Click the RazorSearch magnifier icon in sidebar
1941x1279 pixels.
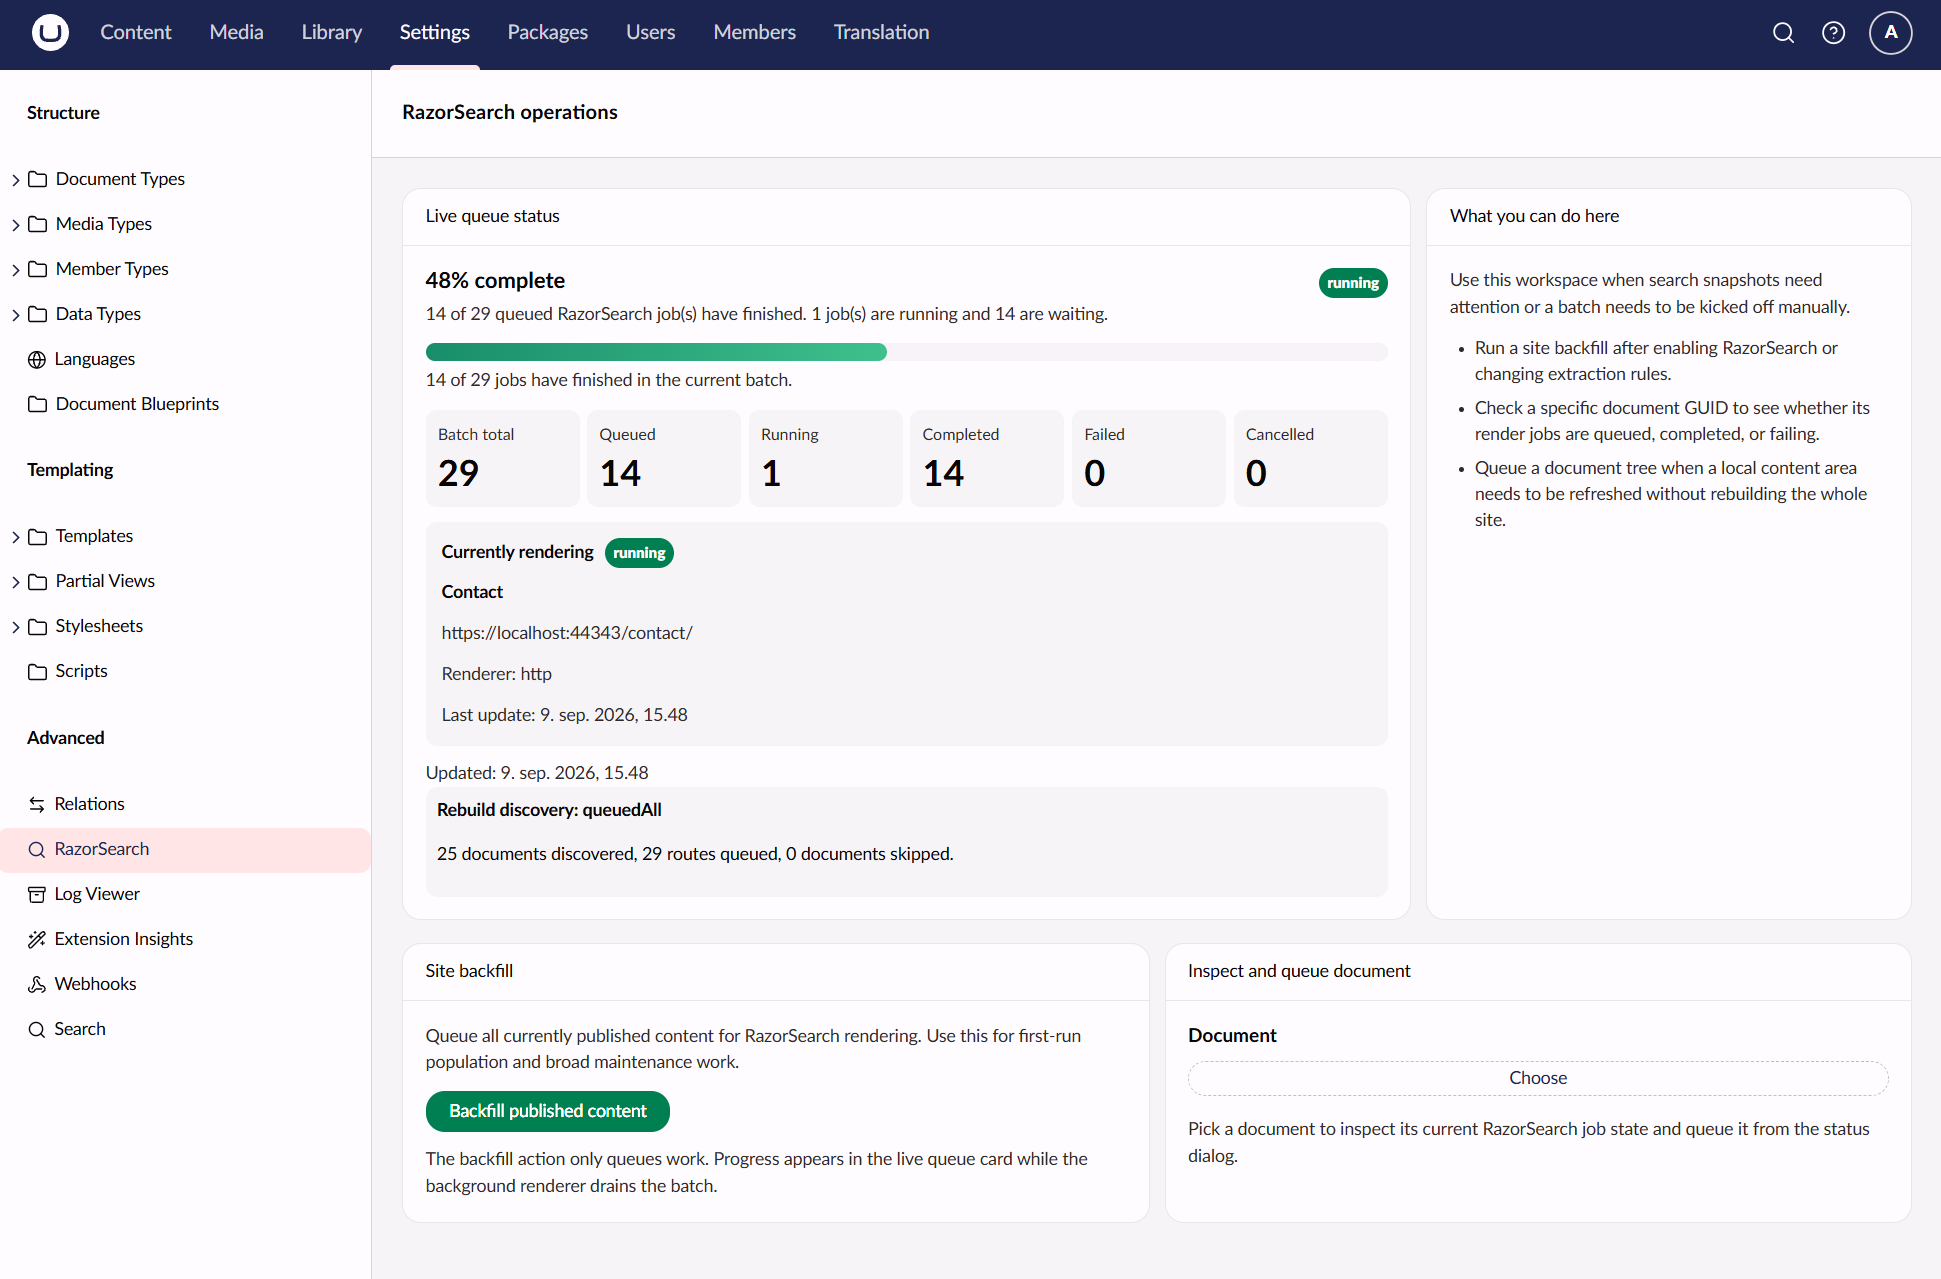[x=37, y=849]
